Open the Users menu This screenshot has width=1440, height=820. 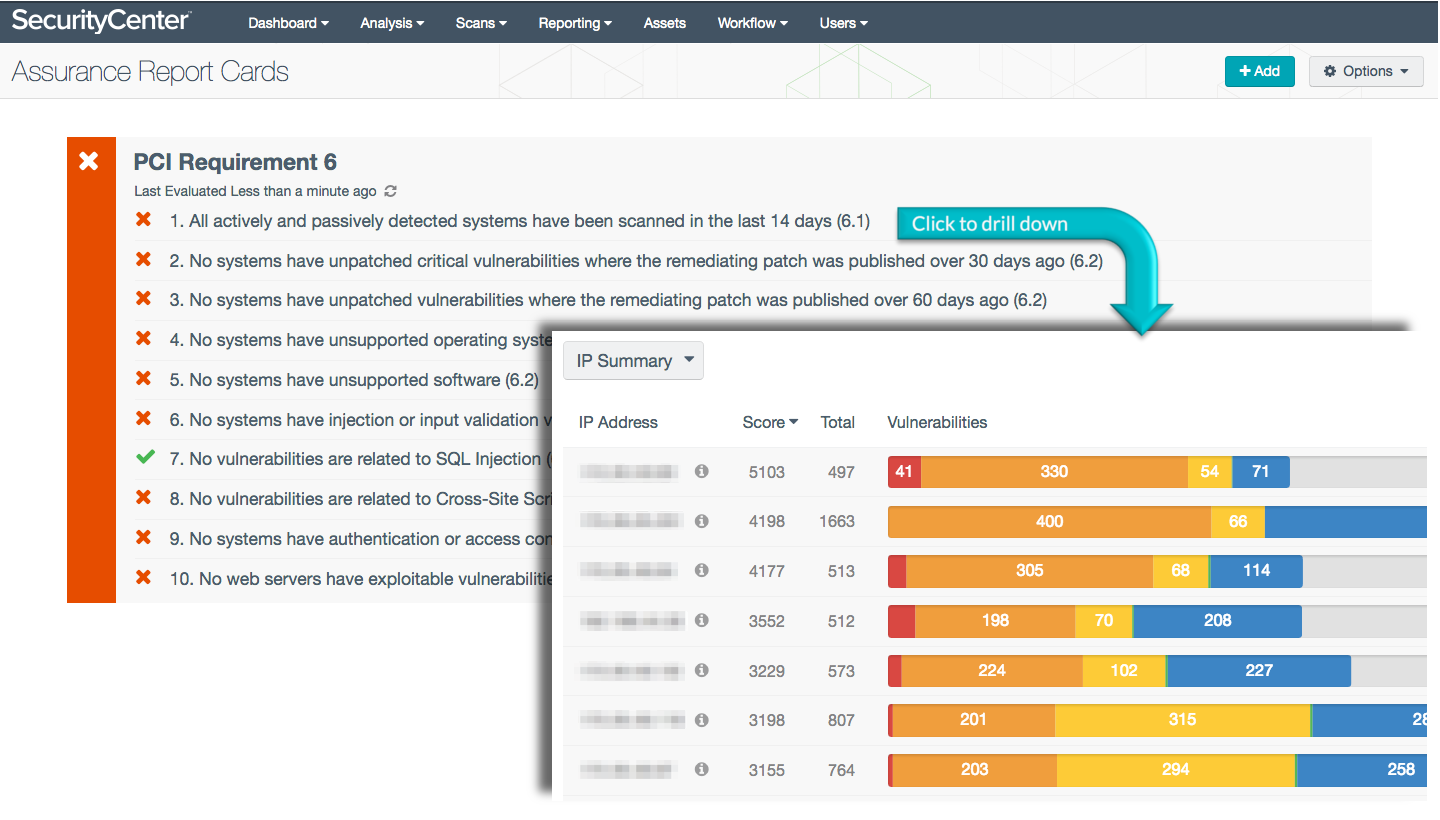point(844,23)
